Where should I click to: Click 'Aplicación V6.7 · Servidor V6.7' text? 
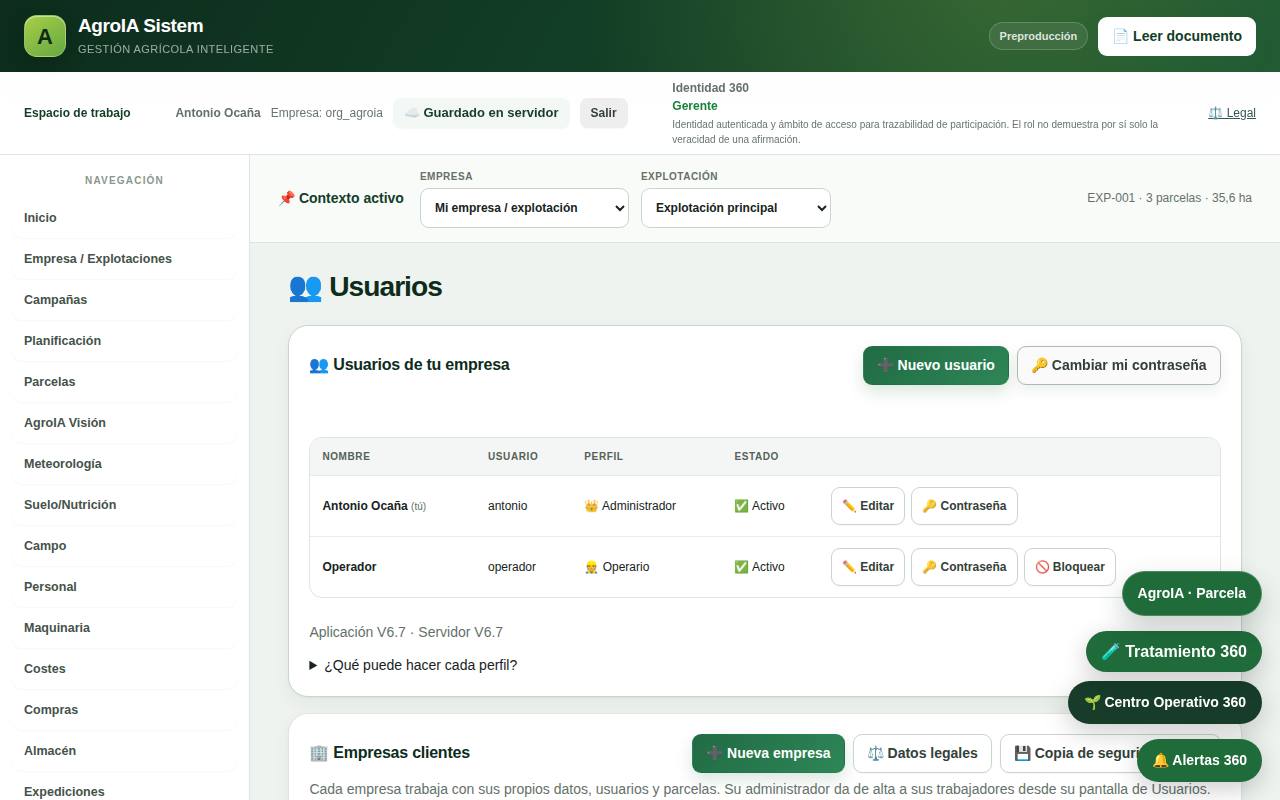coord(406,632)
